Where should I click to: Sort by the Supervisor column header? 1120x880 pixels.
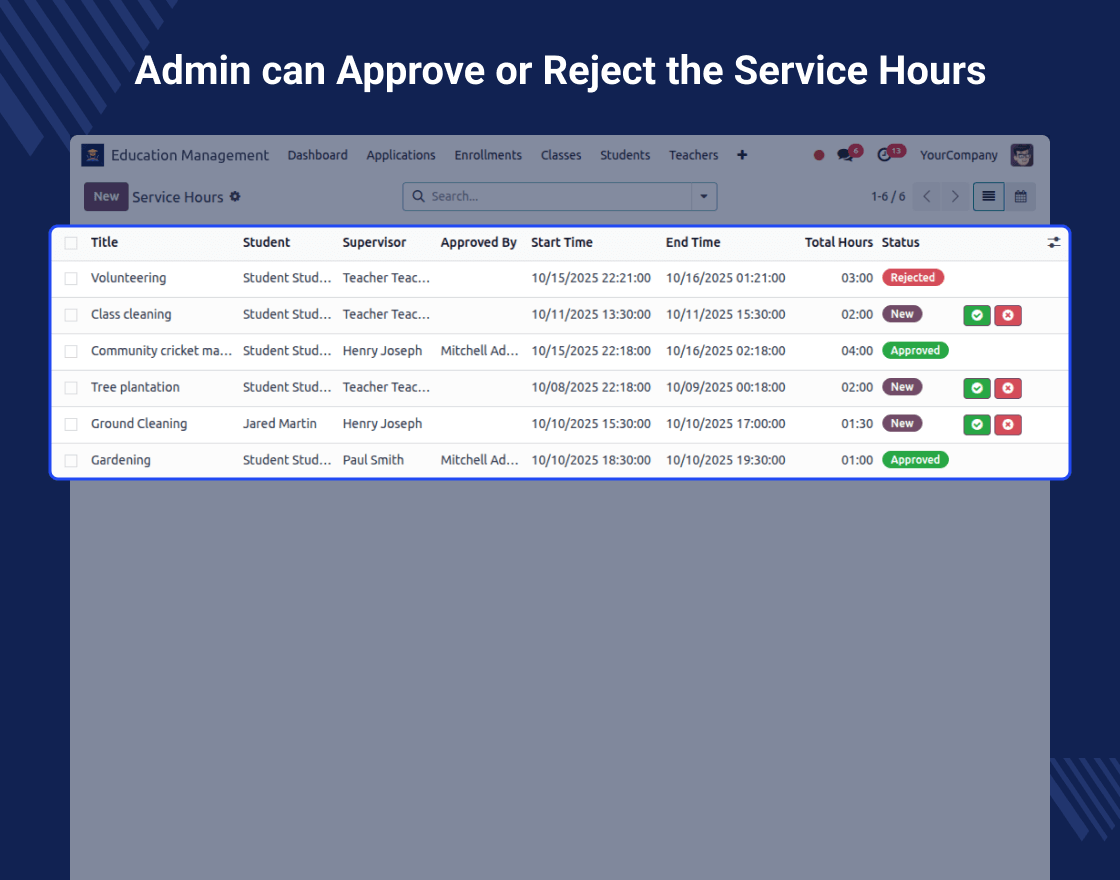pyautogui.click(x=374, y=242)
